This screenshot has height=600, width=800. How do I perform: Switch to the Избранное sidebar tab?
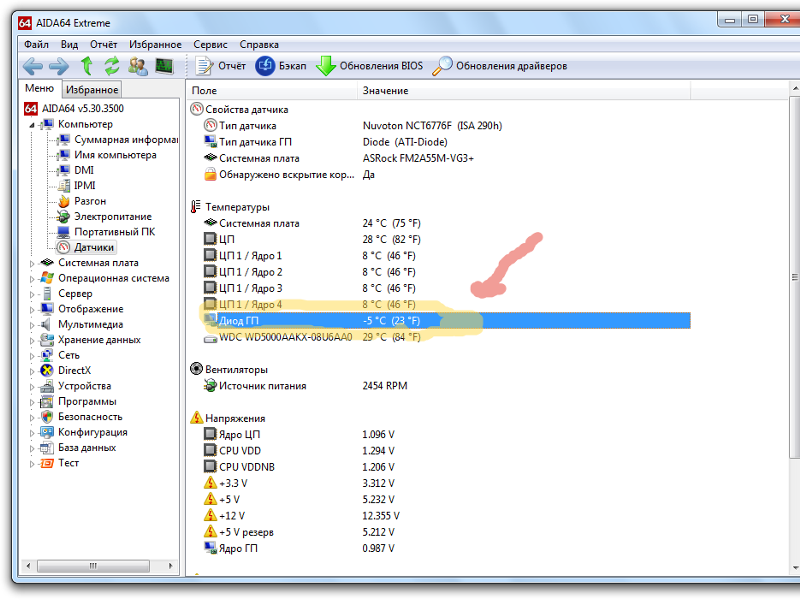pyautogui.click(x=92, y=89)
